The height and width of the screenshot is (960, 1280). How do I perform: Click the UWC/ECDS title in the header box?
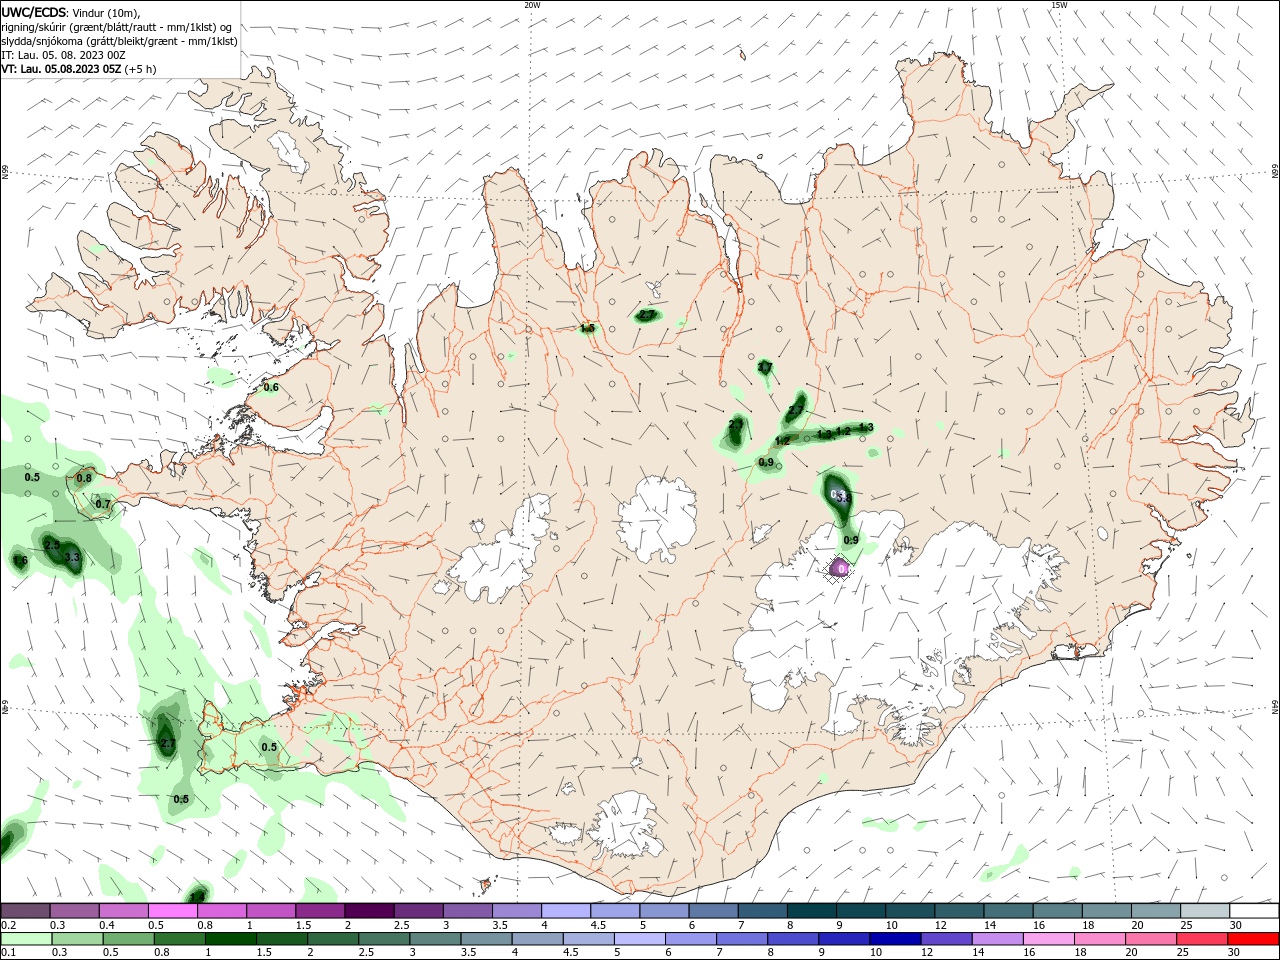(x=33, y=12)
